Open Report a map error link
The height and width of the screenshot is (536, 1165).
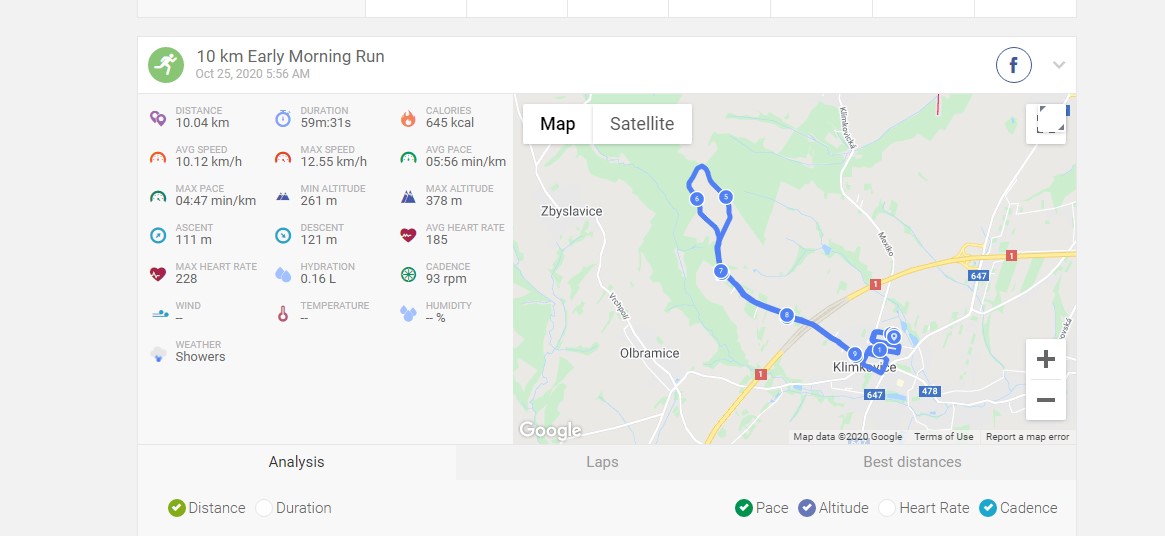(x=1028, y=437)
